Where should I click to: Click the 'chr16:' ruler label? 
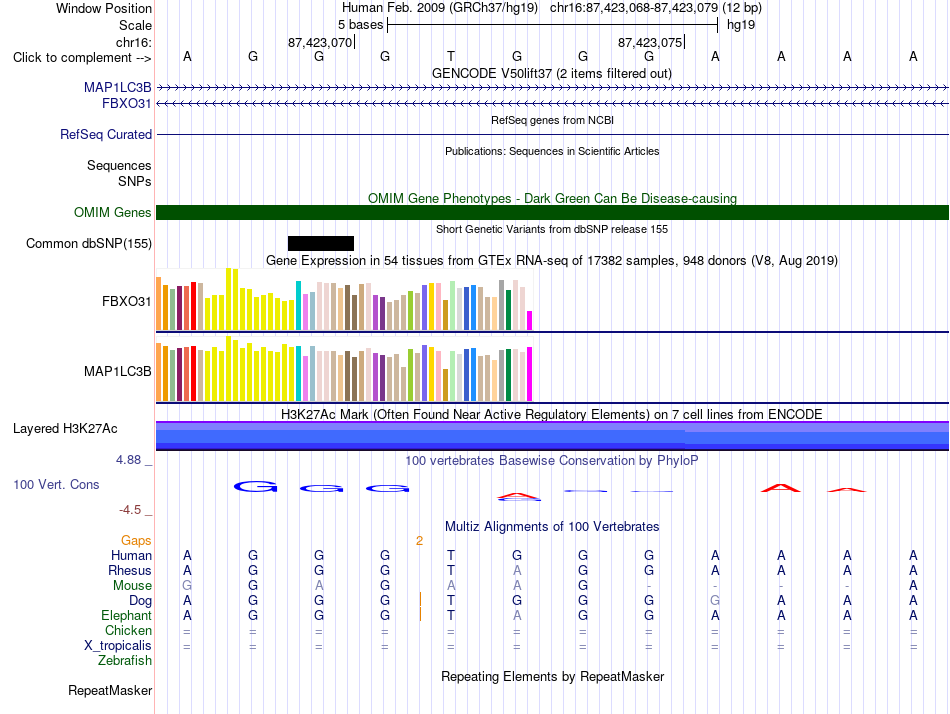coord(134,42)
